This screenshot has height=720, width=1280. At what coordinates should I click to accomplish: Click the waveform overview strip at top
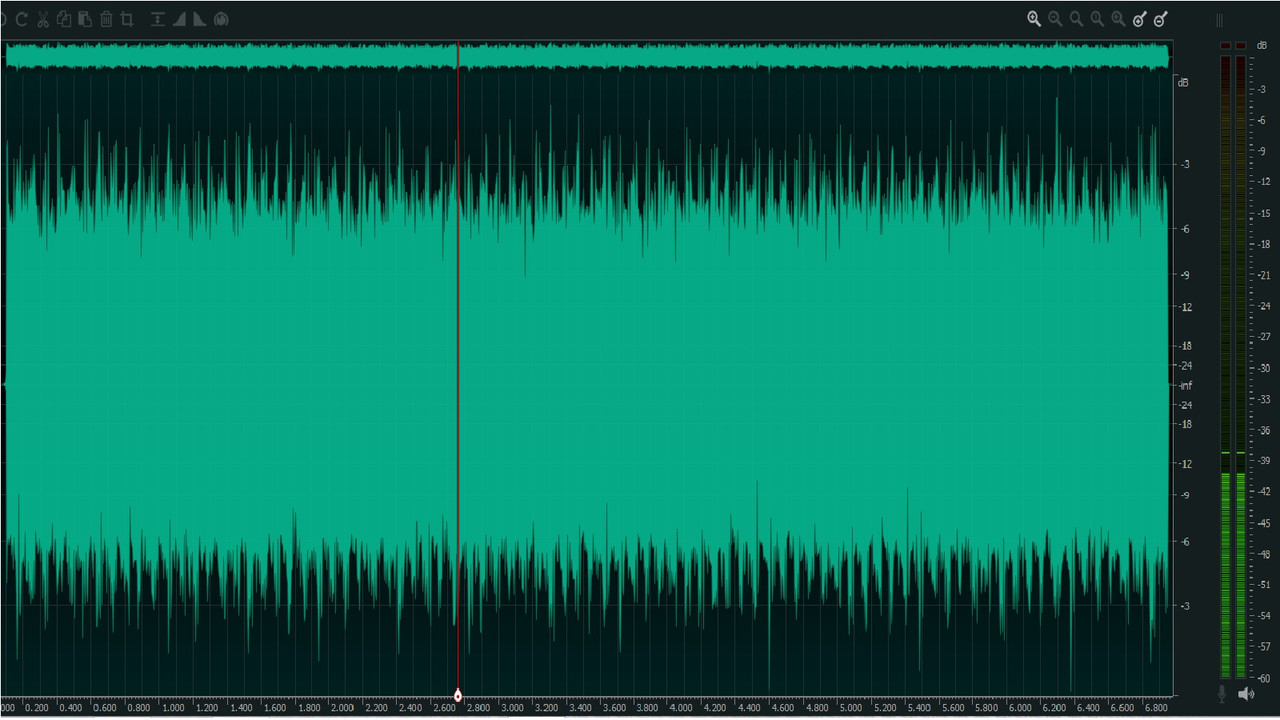(x=587, y=56)
